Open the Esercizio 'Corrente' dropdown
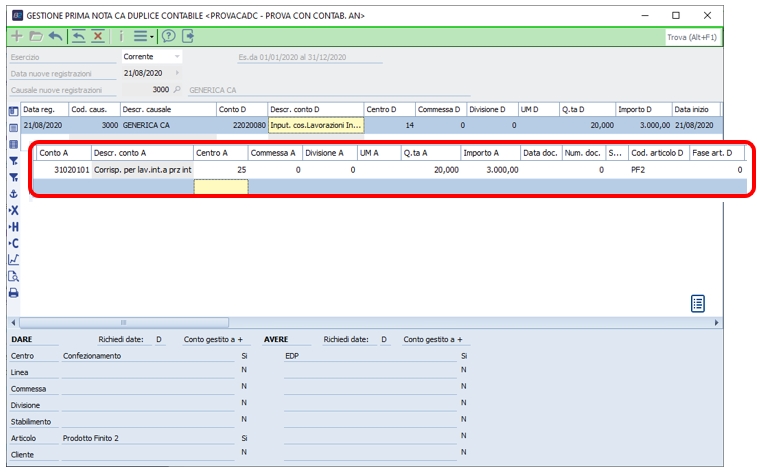The image size is (757, 472). click(177, 57)
